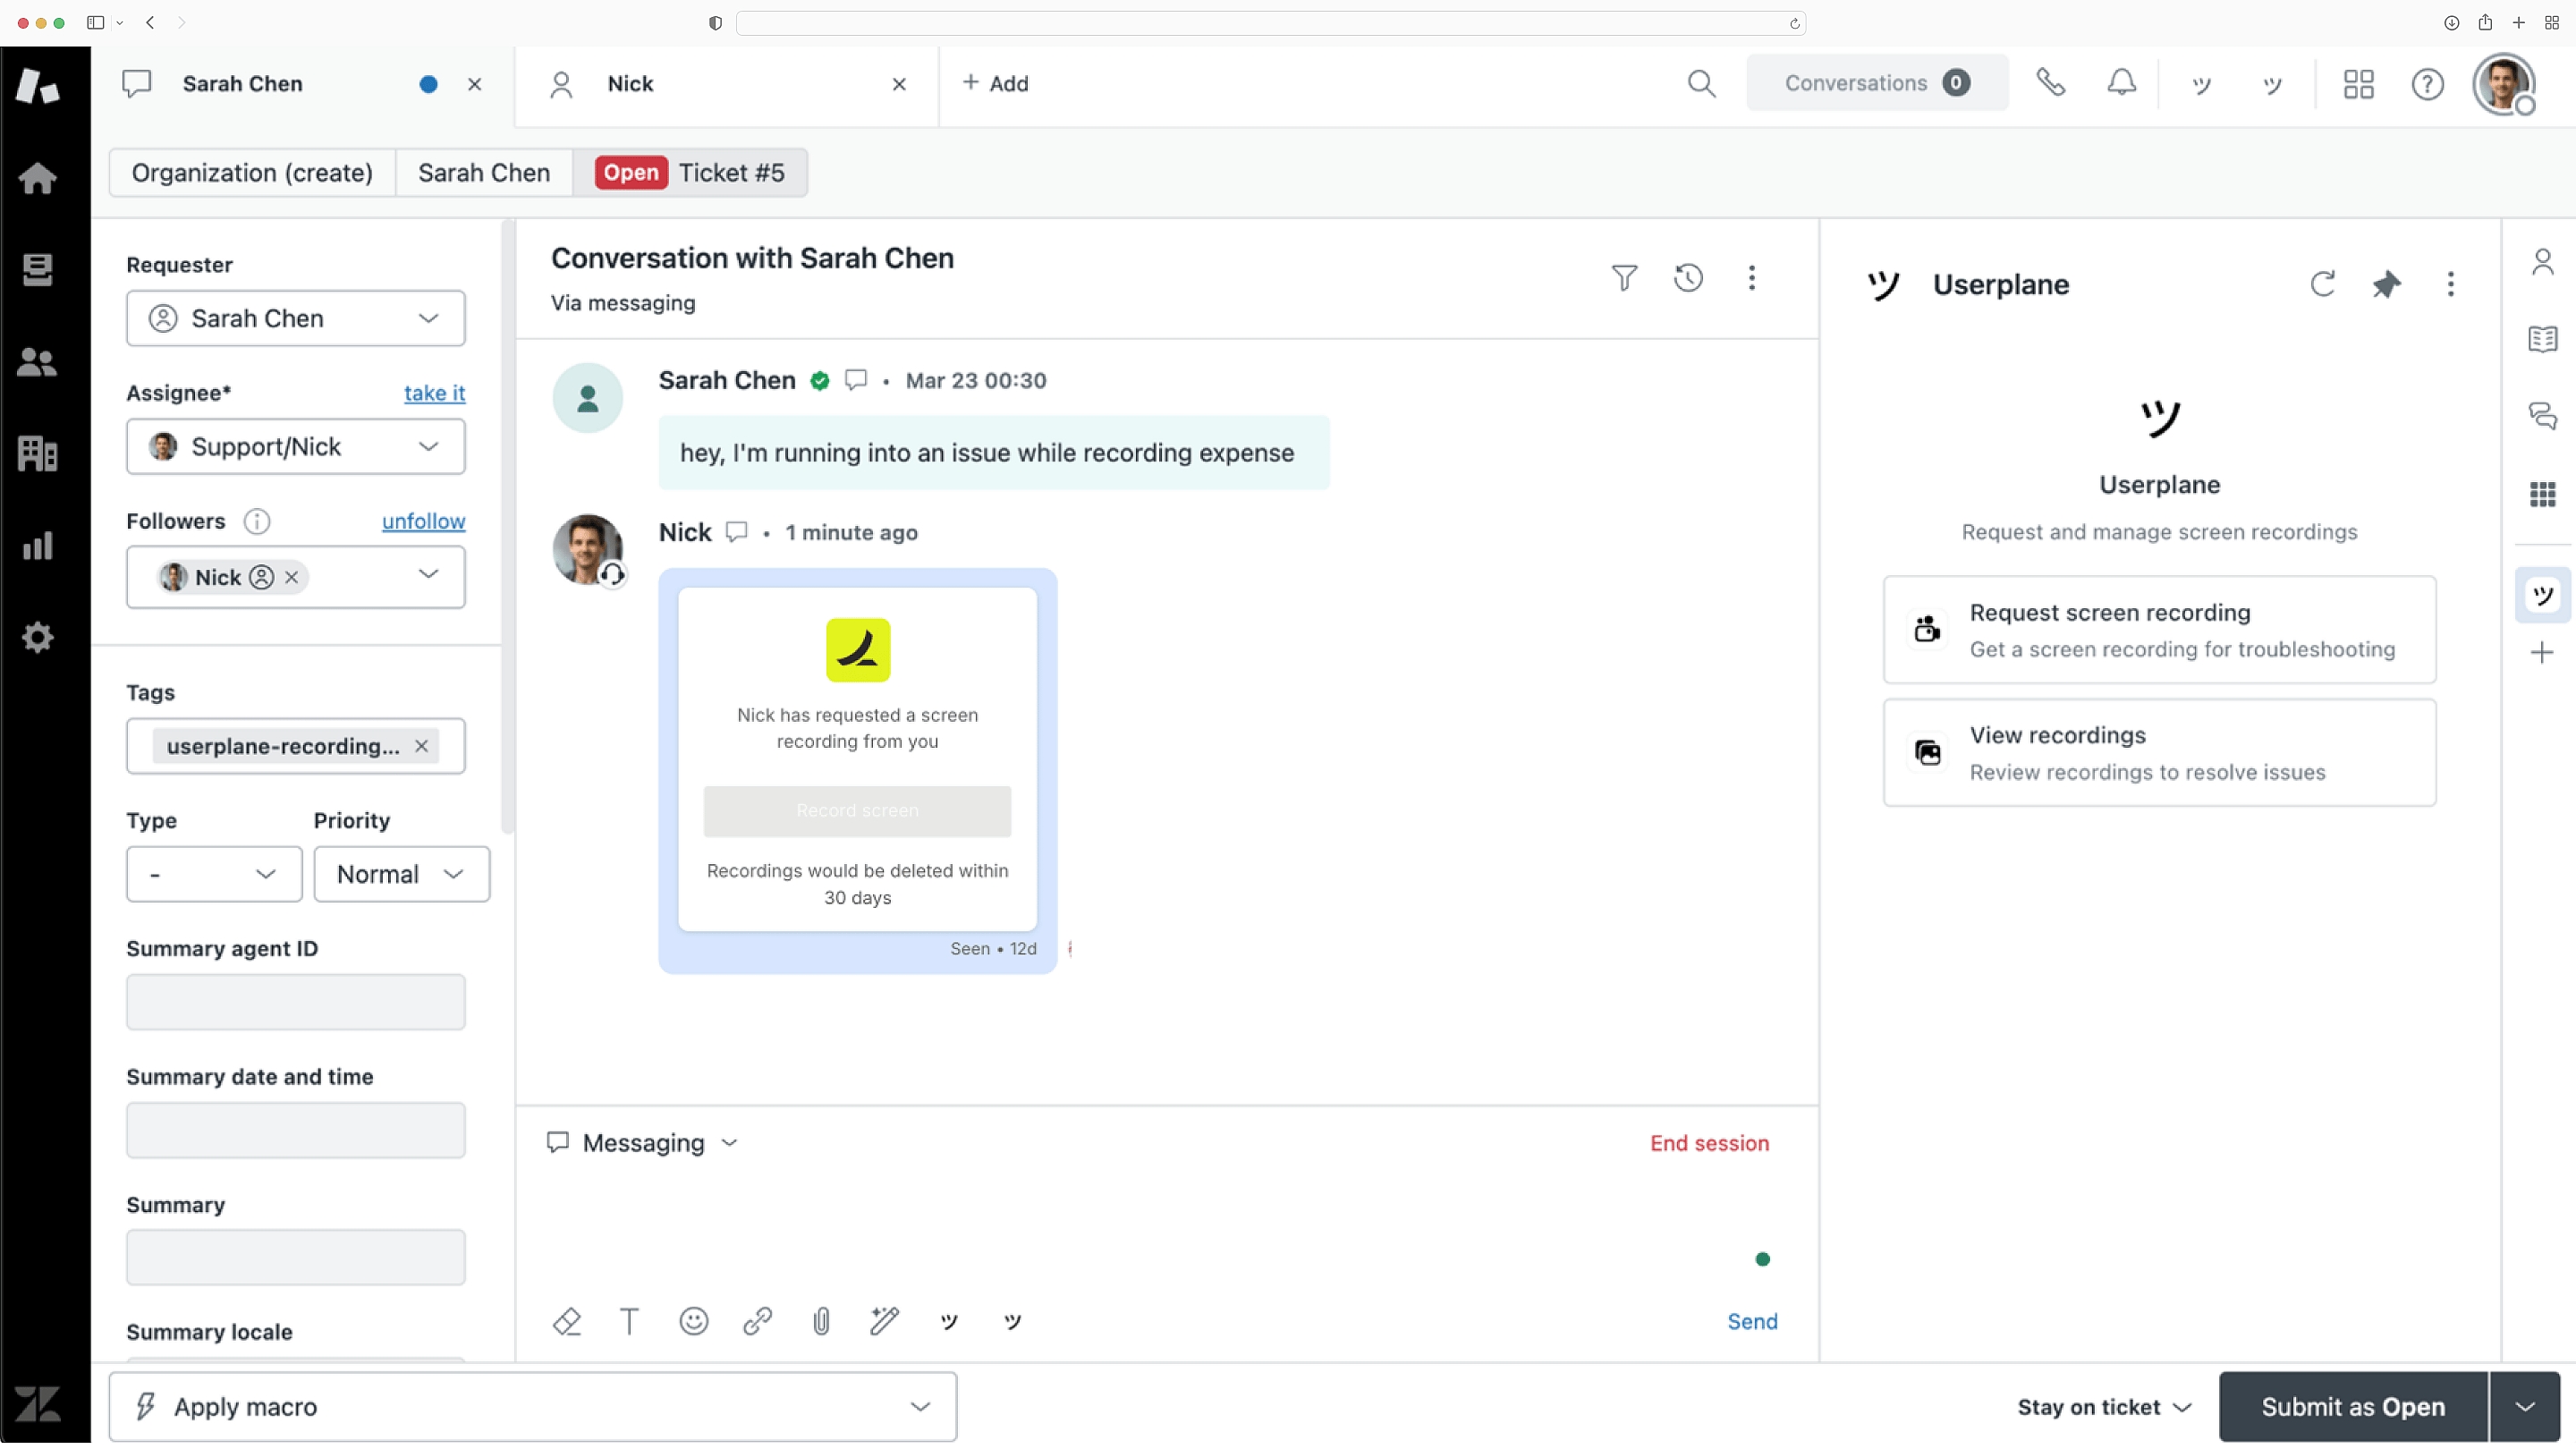Refresh the Userplane app panel
Viewport: 2576px width, 1449px height.
[x=2323, y=284]
